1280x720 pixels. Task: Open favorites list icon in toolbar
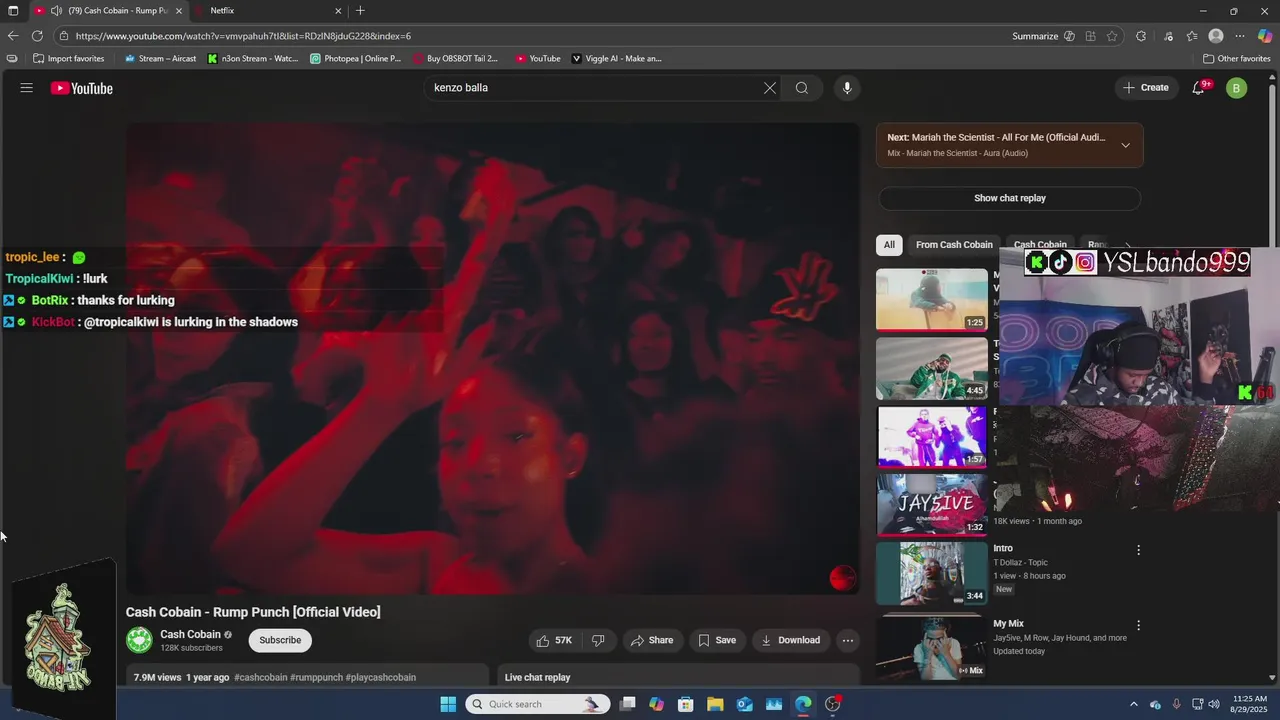1192,36
